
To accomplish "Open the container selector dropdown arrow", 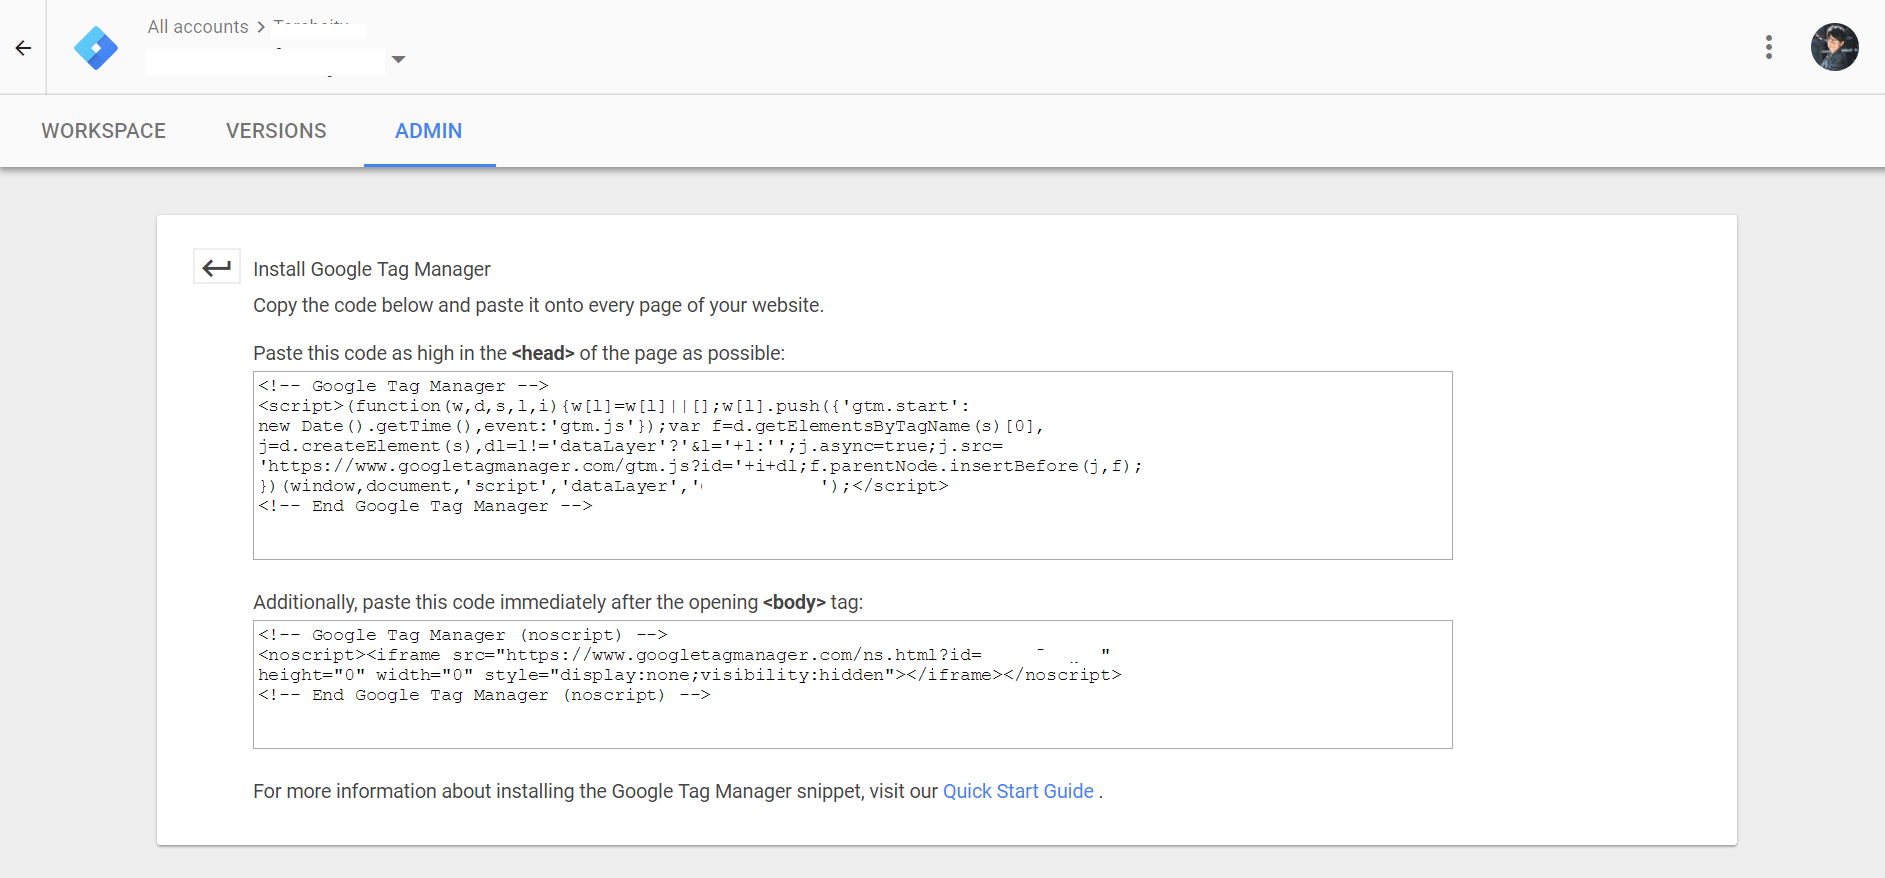I will point(398,59).
